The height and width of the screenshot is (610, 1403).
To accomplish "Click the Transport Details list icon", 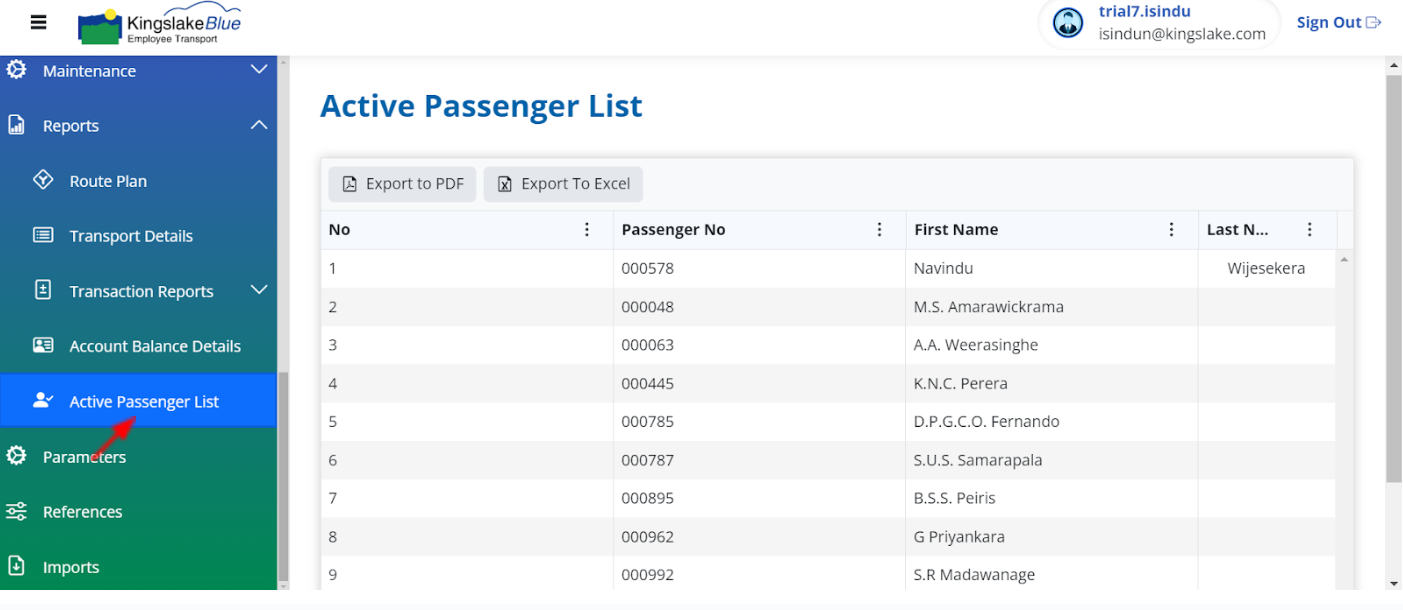I will coord(43,235).
